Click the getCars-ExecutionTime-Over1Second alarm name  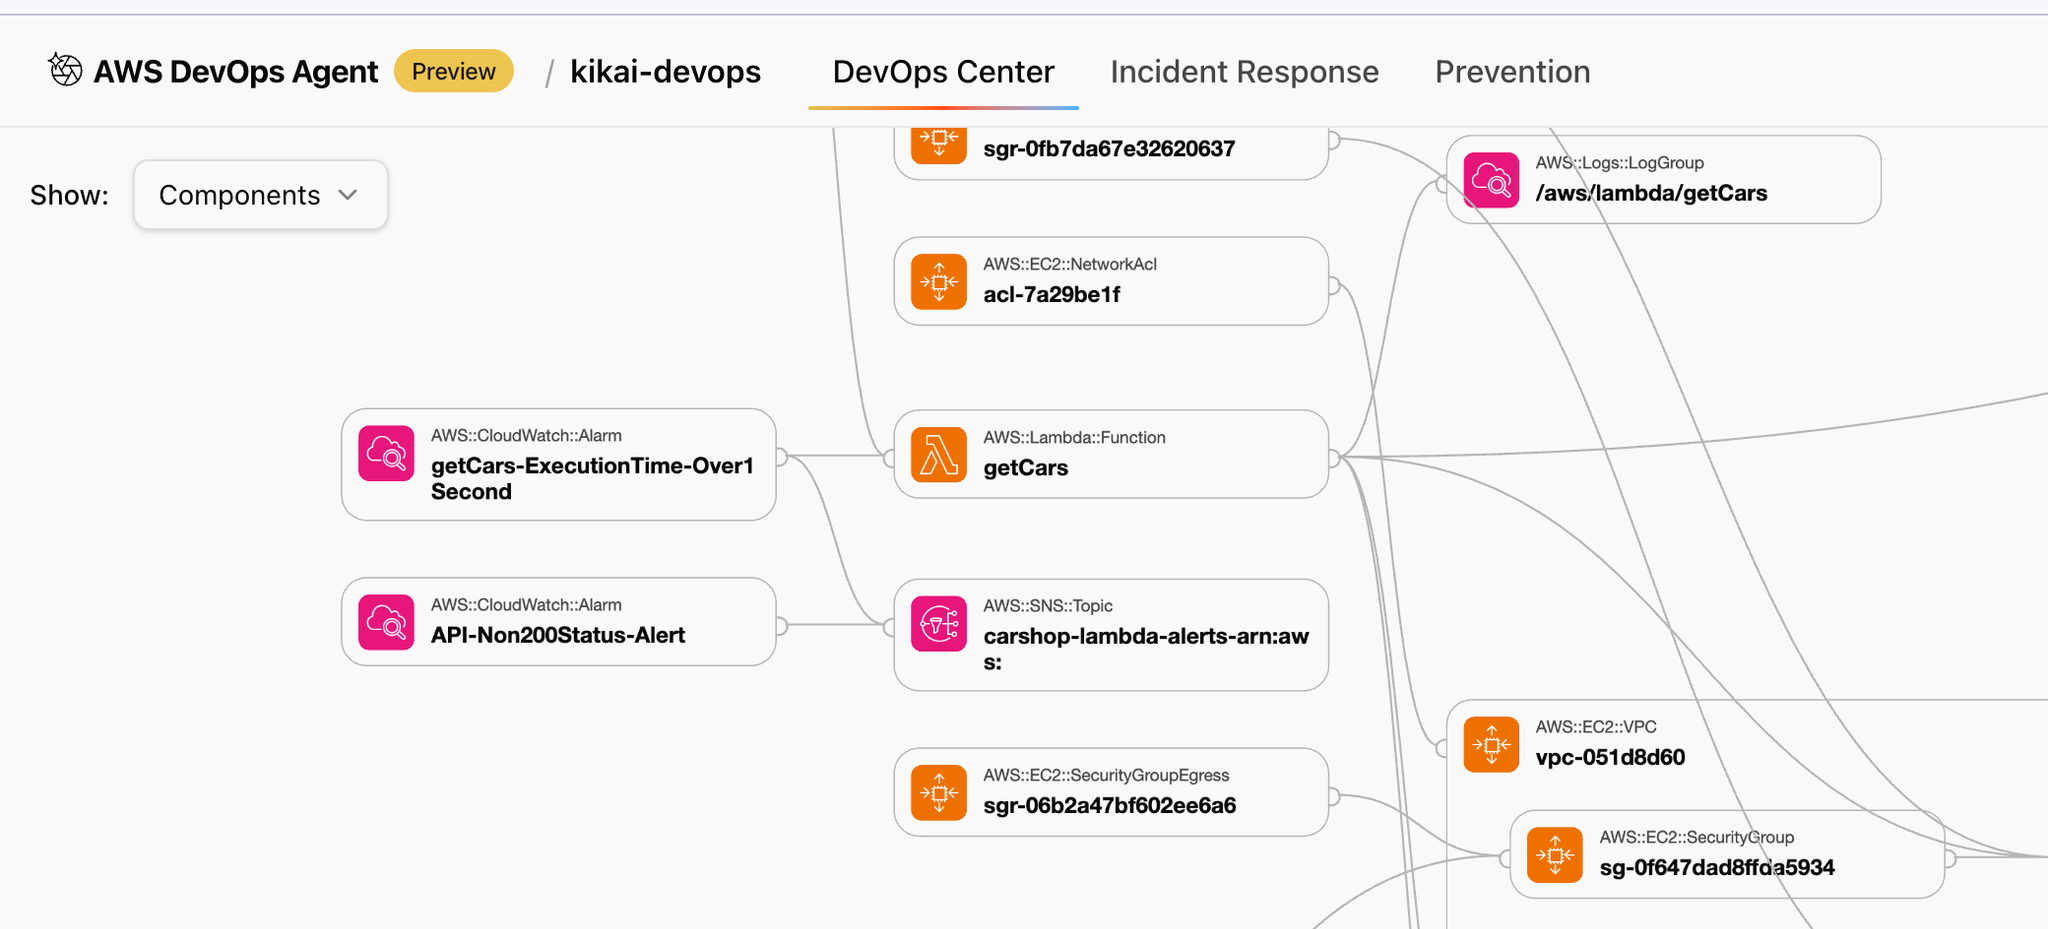click(x=592, y=478)
